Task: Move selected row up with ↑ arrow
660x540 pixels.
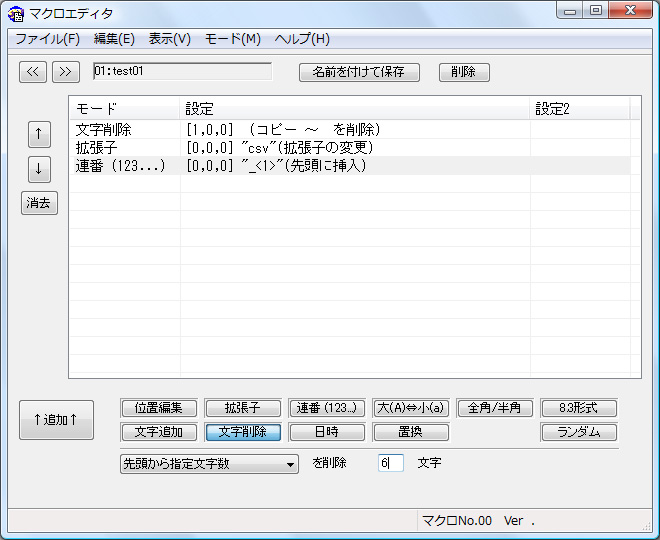Action: pyautogui.click(x=39, y=134)
